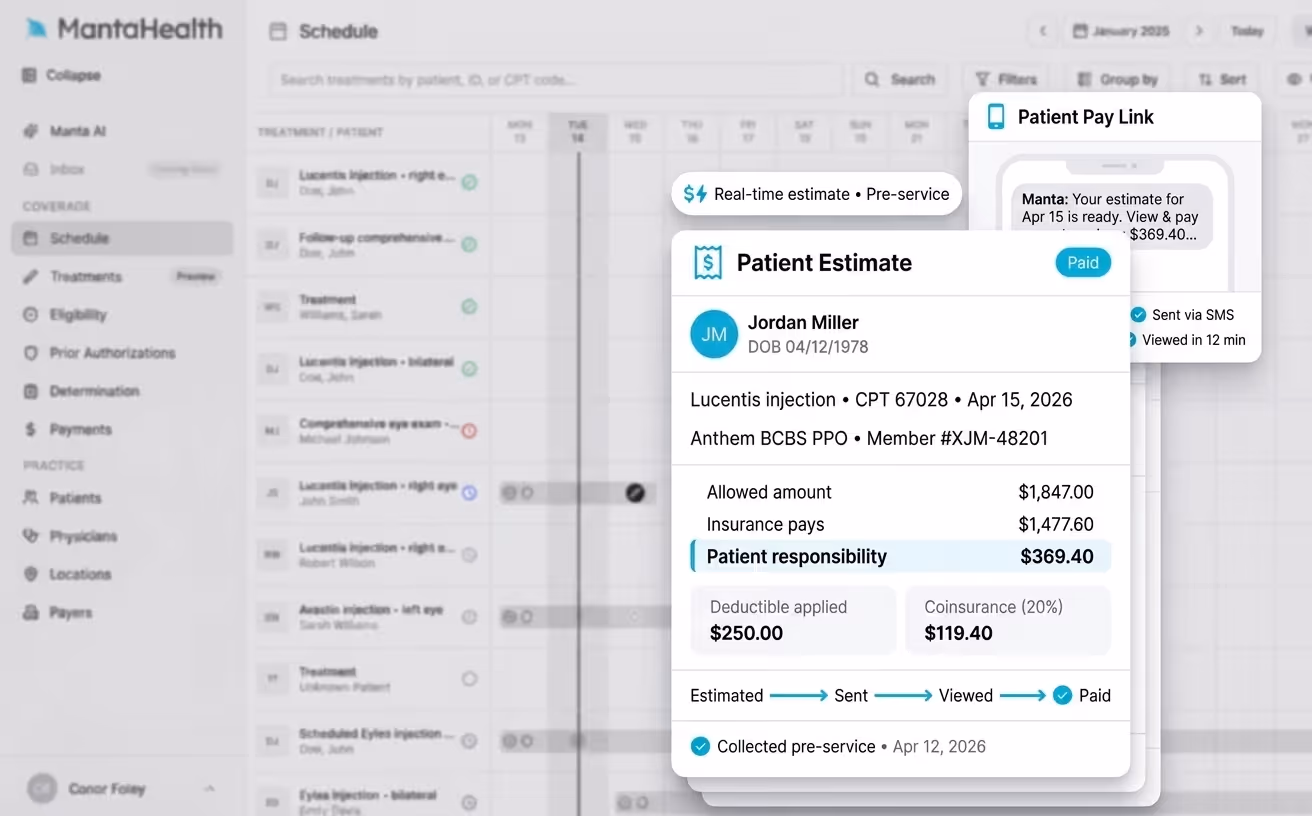The image size is (1312, 816).
Task: Open the Filters menu
Action: click(1006, 79)
